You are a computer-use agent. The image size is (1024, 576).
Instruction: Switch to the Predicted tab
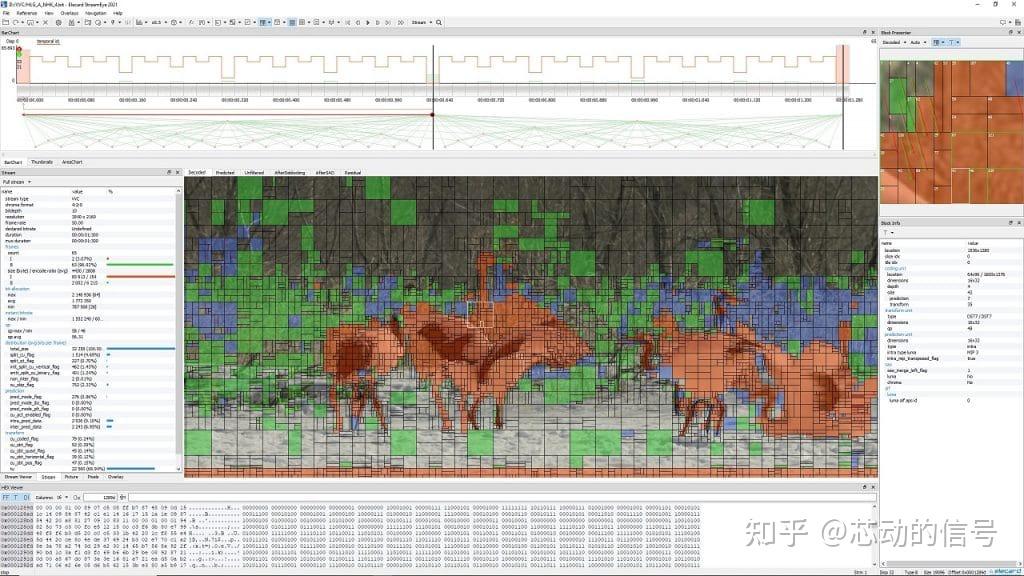225,172
